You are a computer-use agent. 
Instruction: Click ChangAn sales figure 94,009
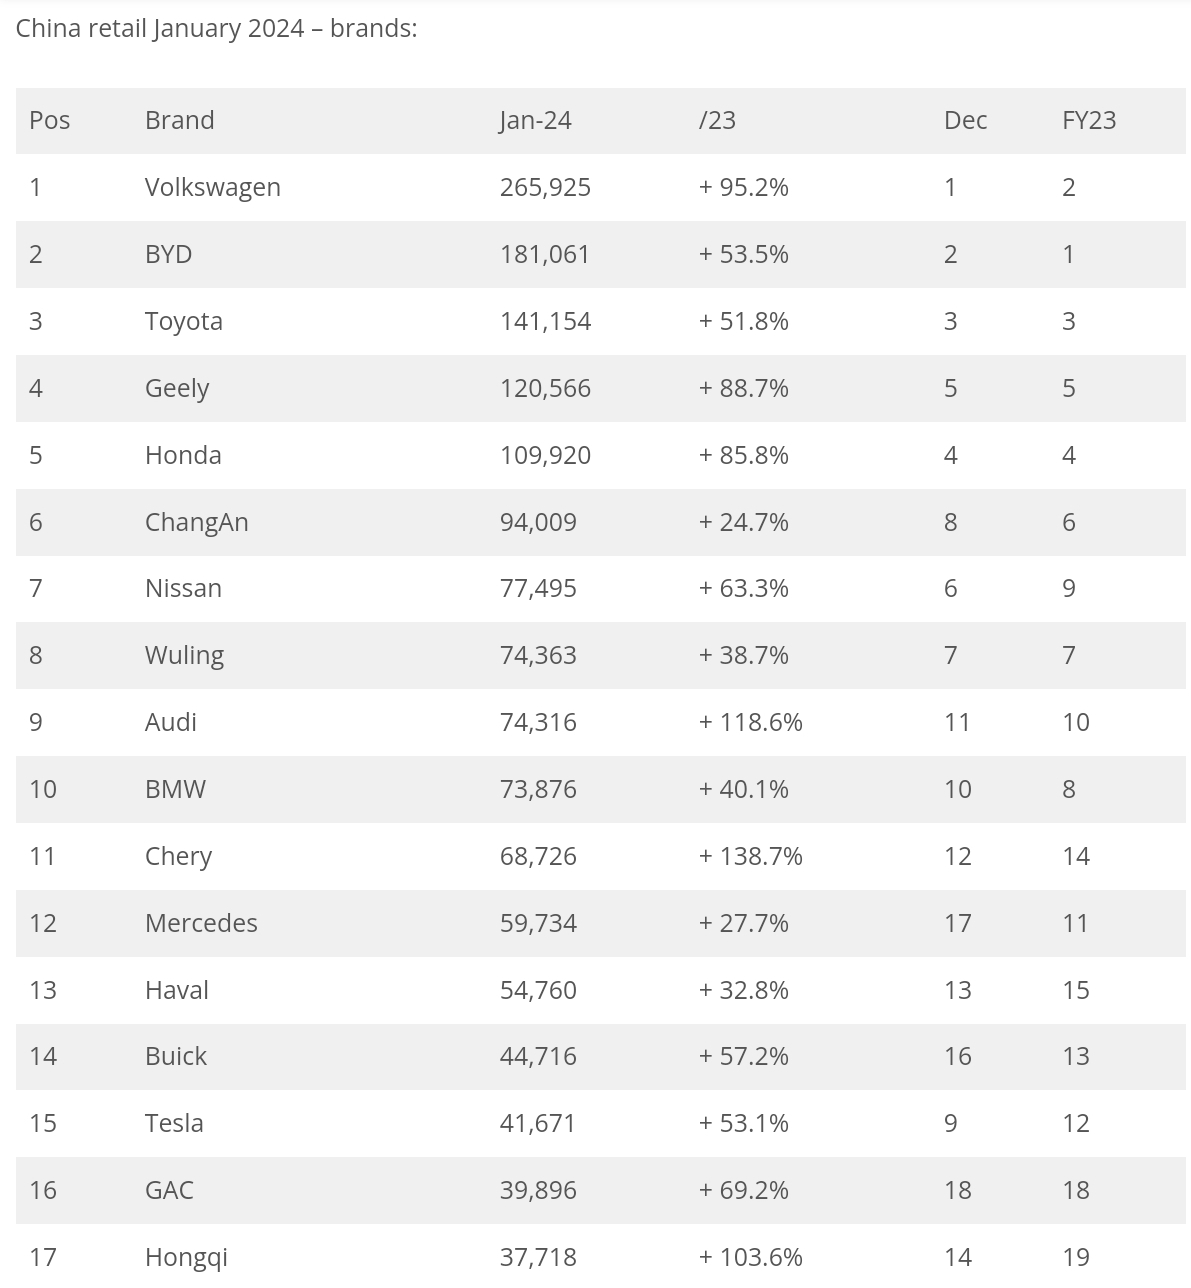538,522
